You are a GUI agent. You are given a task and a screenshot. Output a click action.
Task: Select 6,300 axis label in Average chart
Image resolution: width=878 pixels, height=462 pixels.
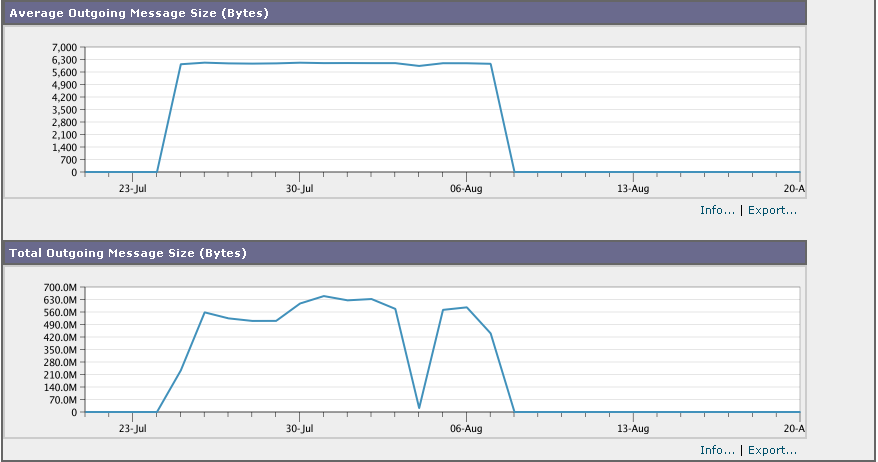pos(64,60)
